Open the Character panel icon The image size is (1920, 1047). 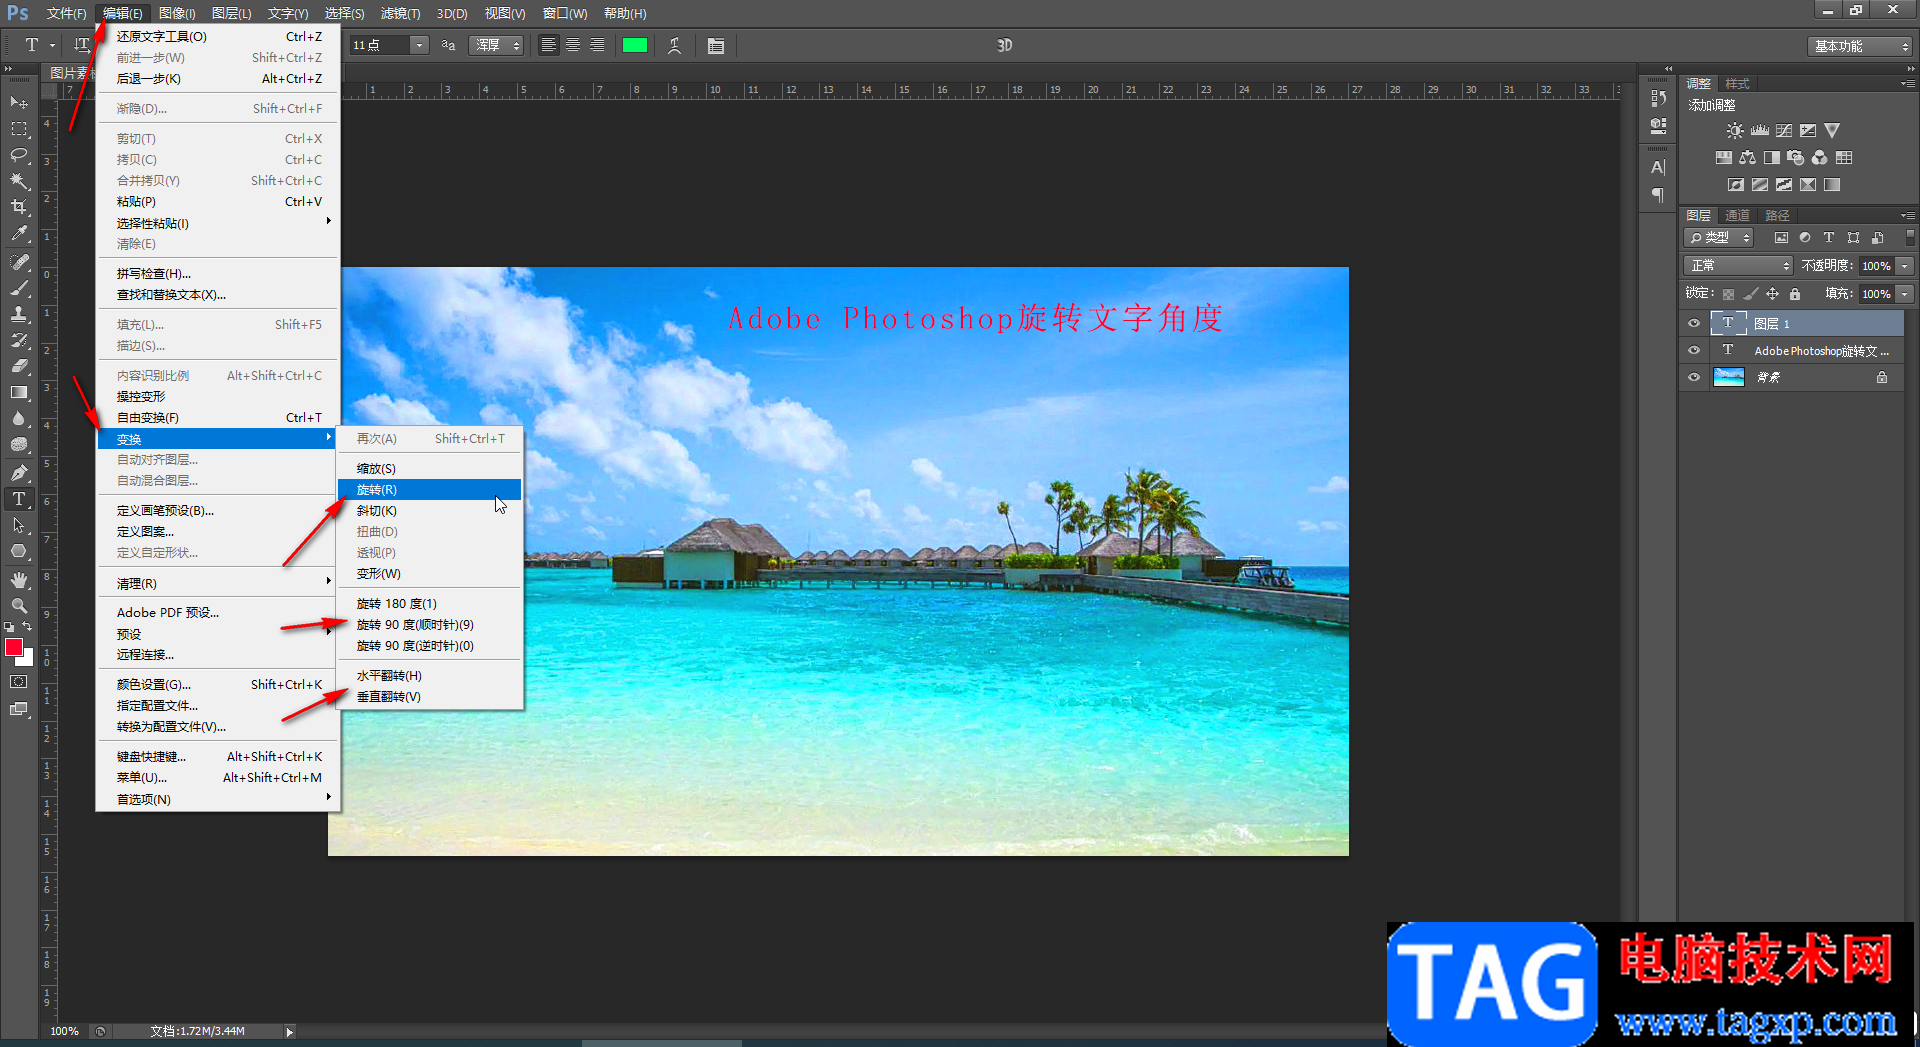[1659, 168]
